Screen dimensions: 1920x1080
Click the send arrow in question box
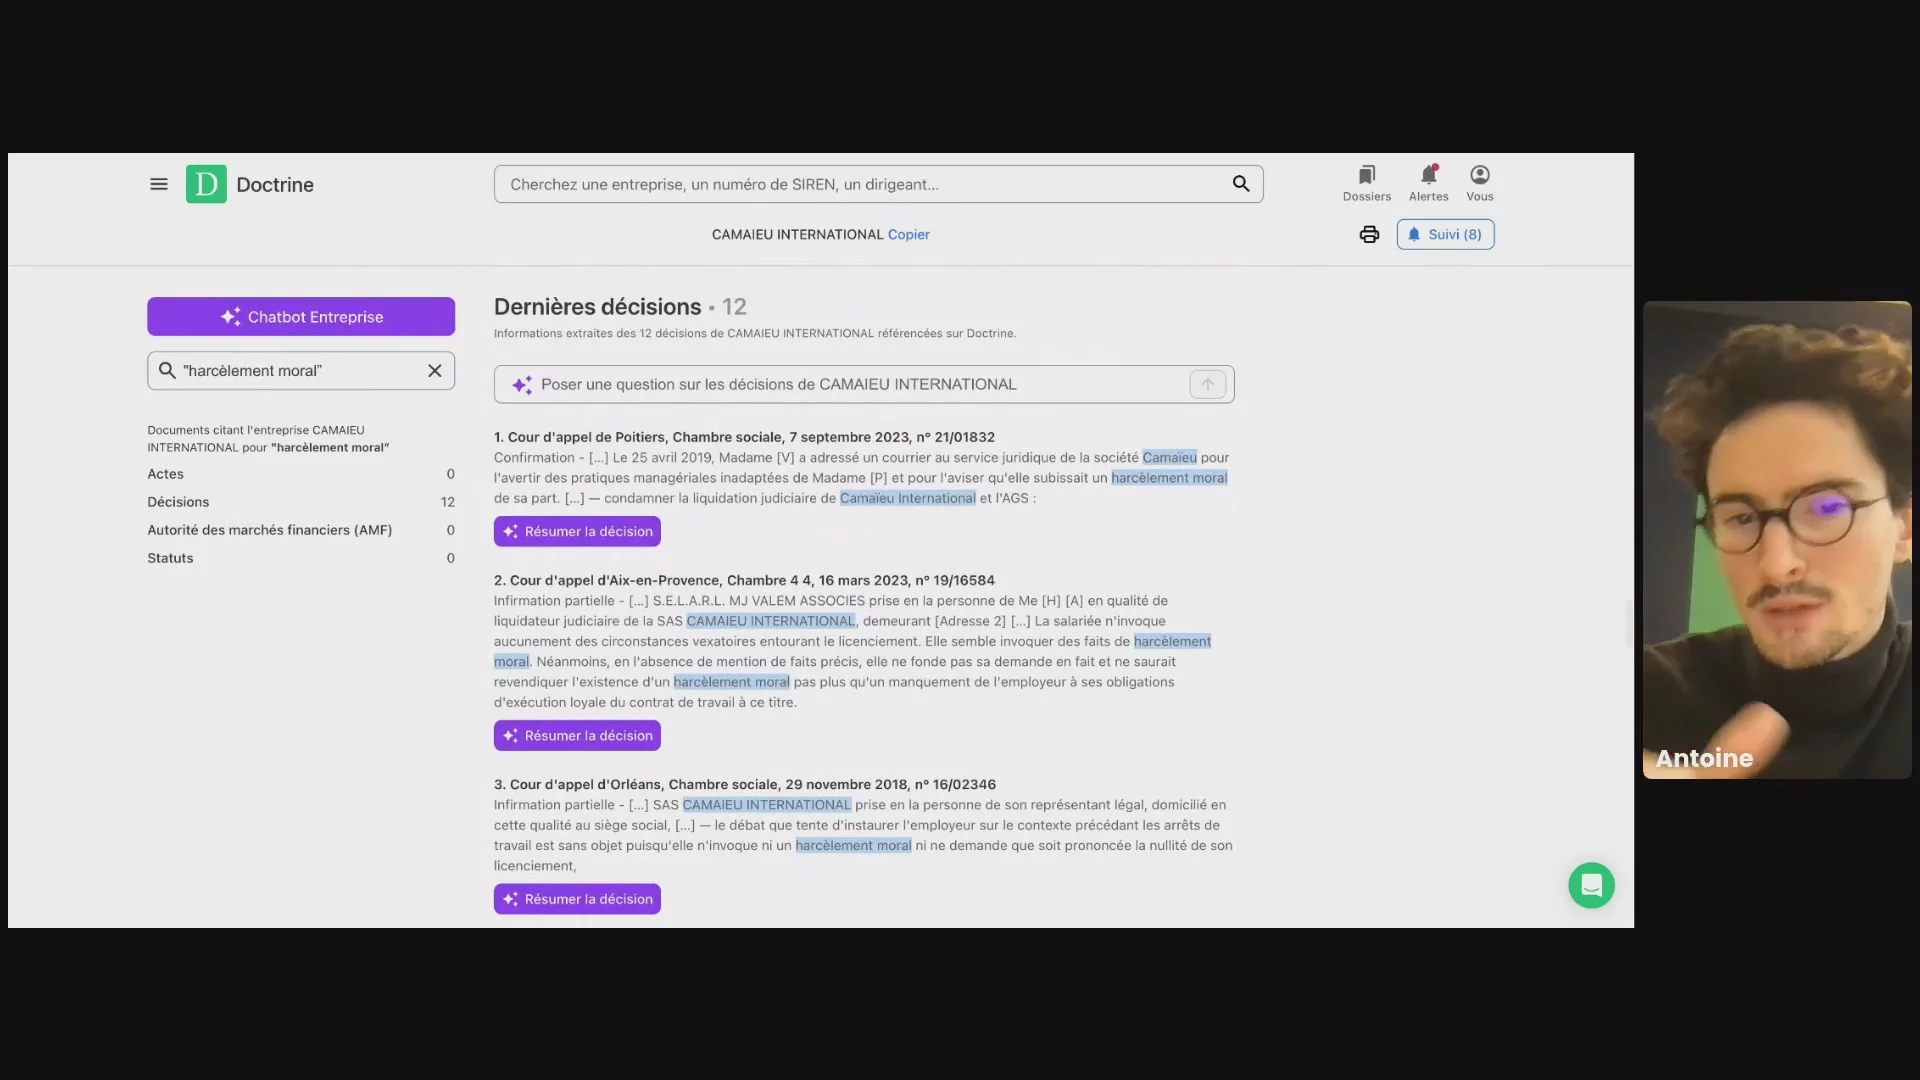[x=1207, y=384]
